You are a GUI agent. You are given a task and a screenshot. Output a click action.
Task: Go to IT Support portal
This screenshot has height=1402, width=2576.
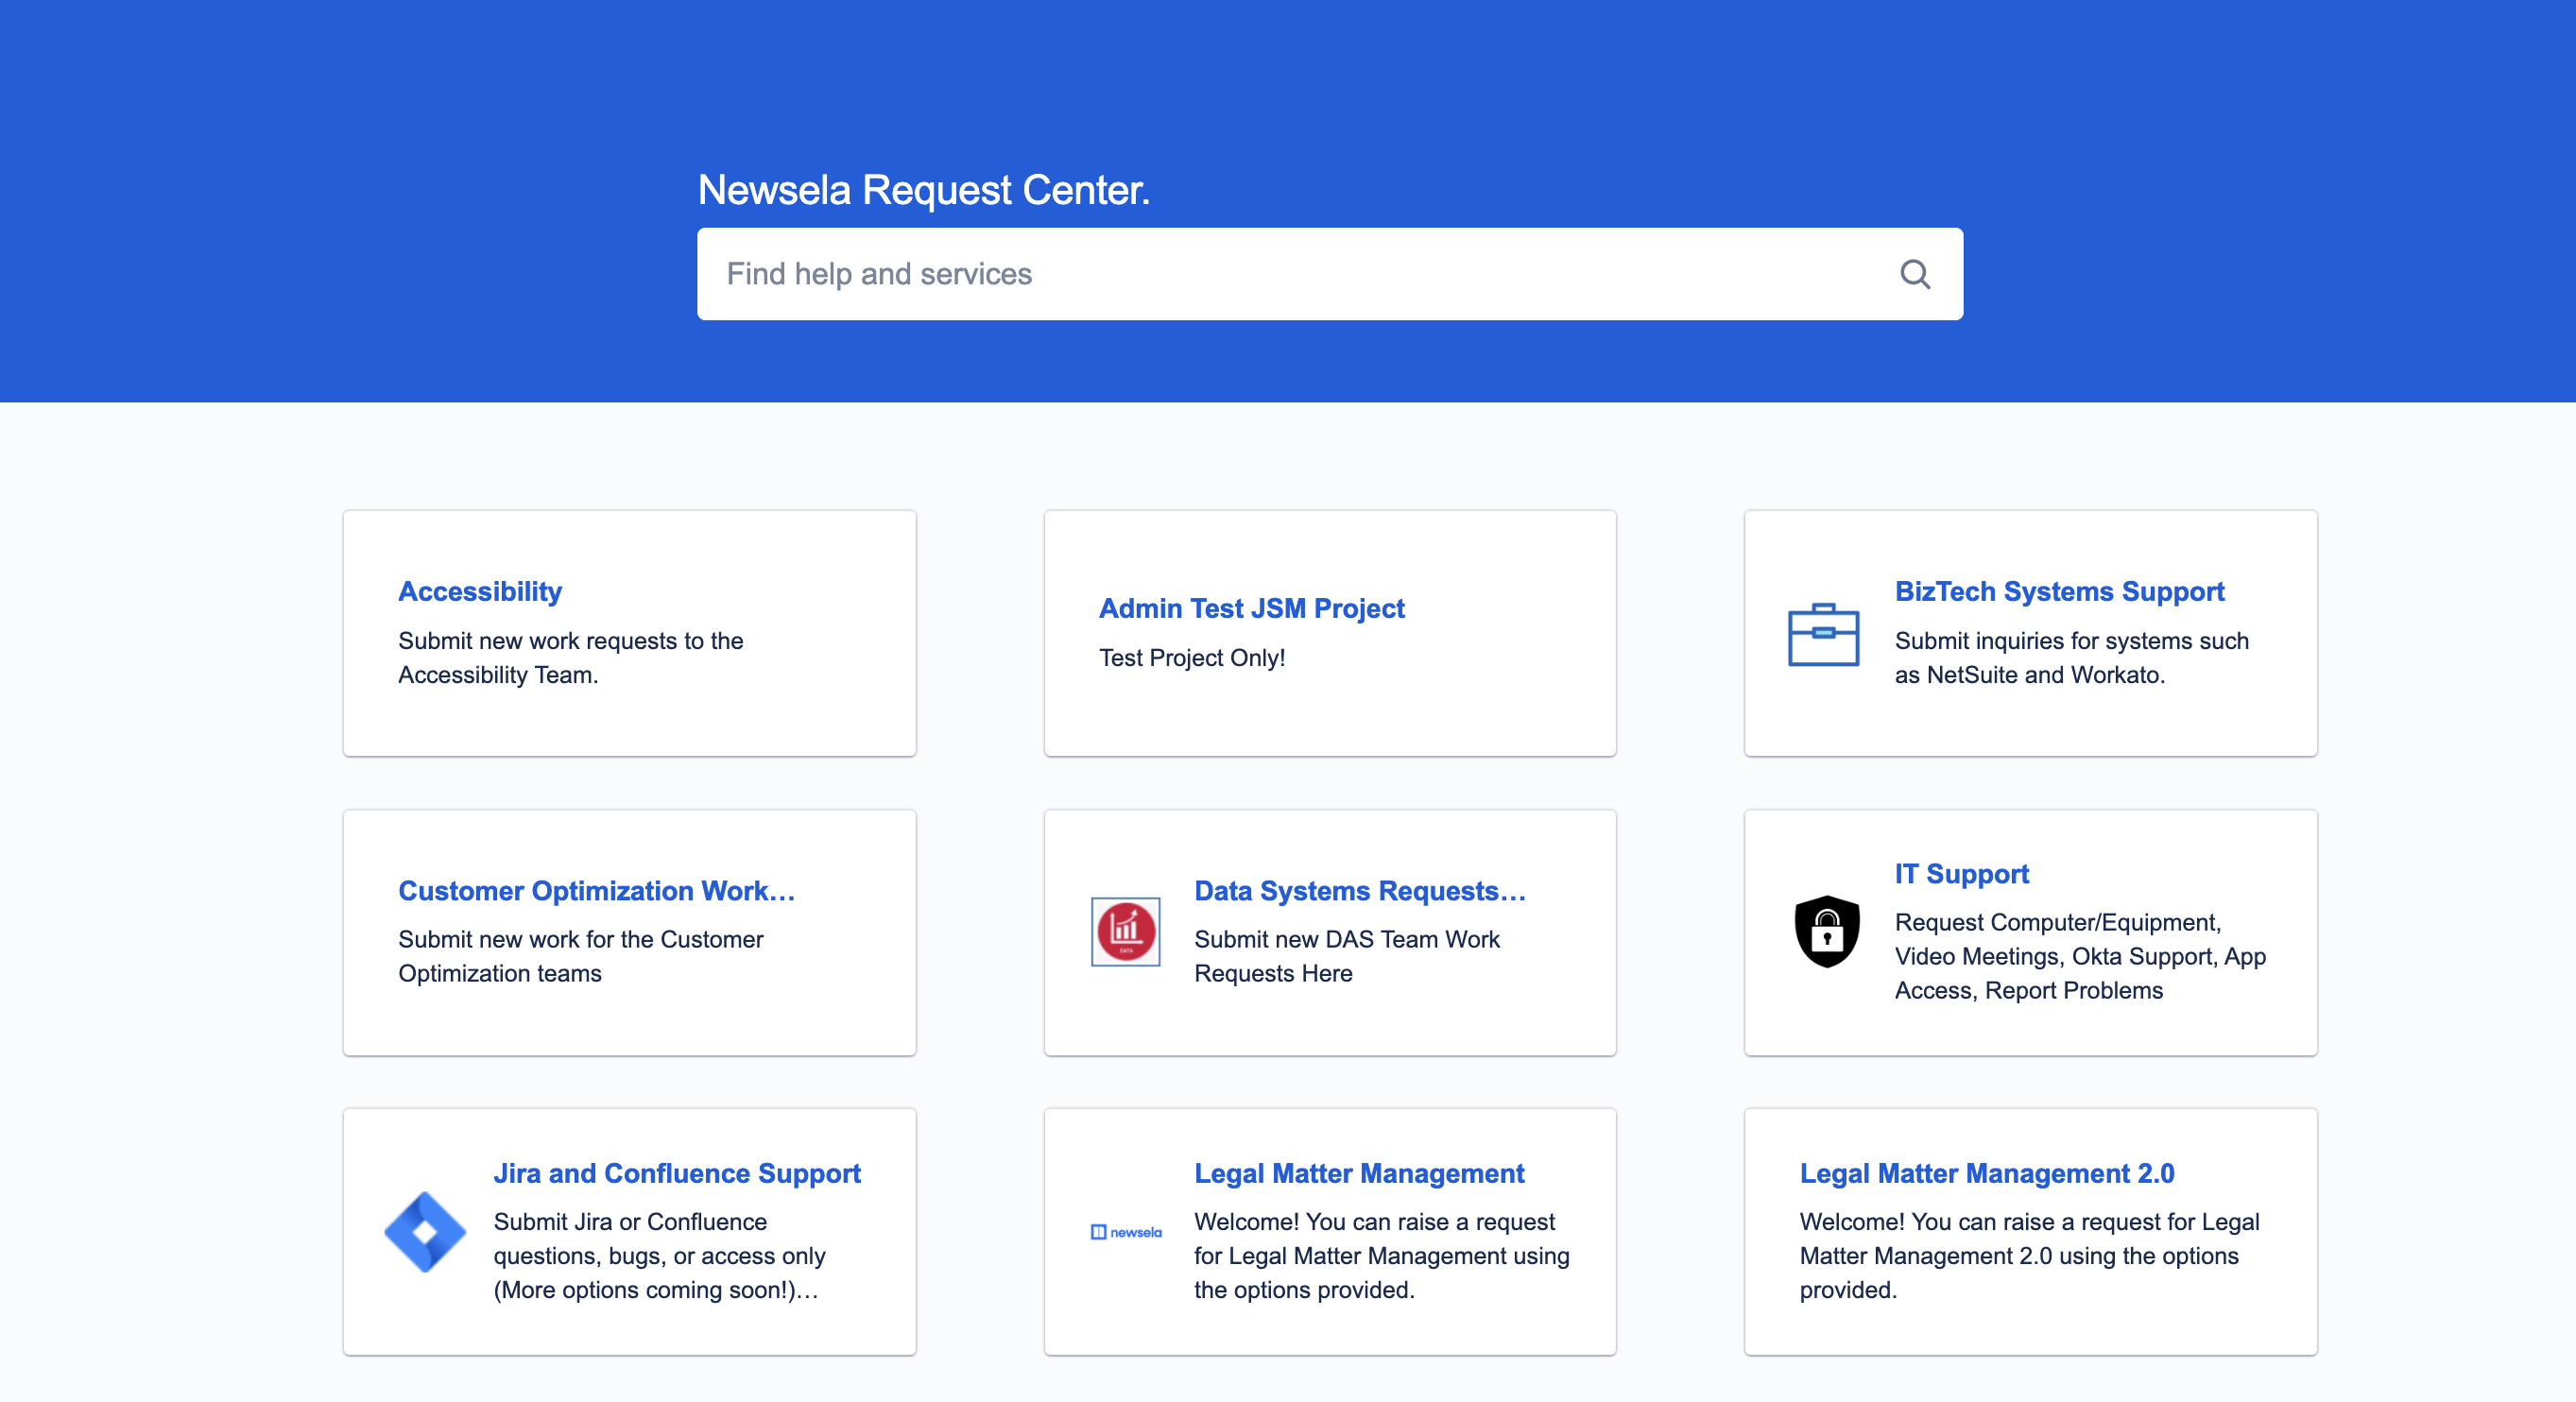click(x=1961, y=874)
